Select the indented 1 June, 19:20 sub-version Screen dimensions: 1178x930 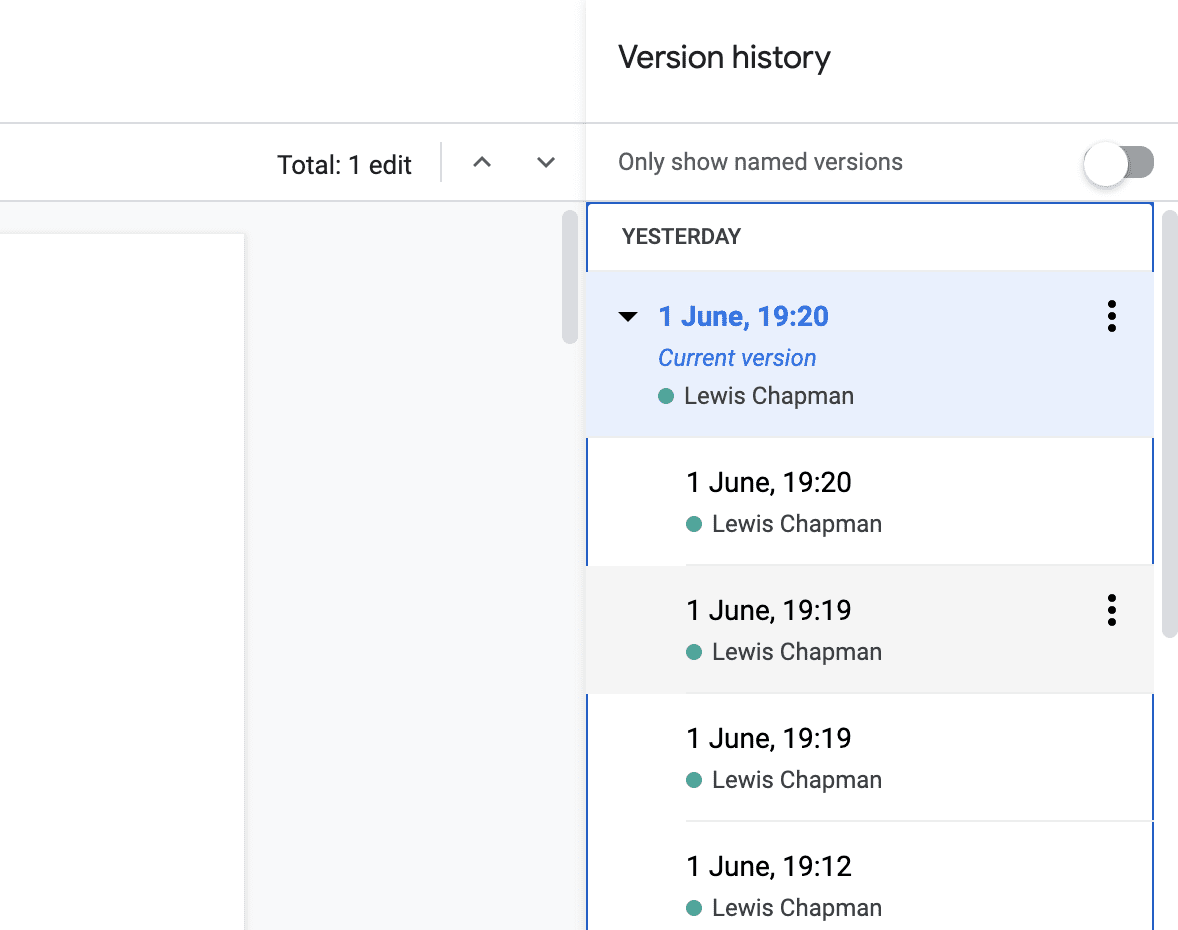click(768, 483)
